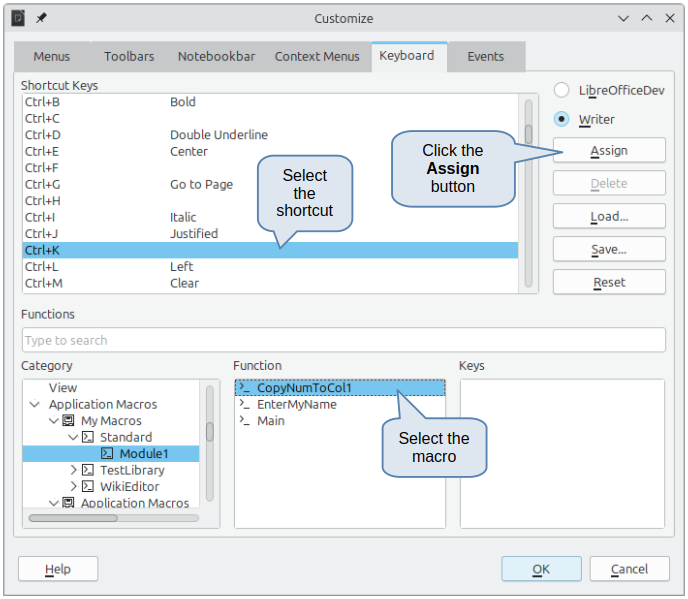Select the Ctrl+I Italic shortcut row

pyautogui.click(x=270, y=217)
